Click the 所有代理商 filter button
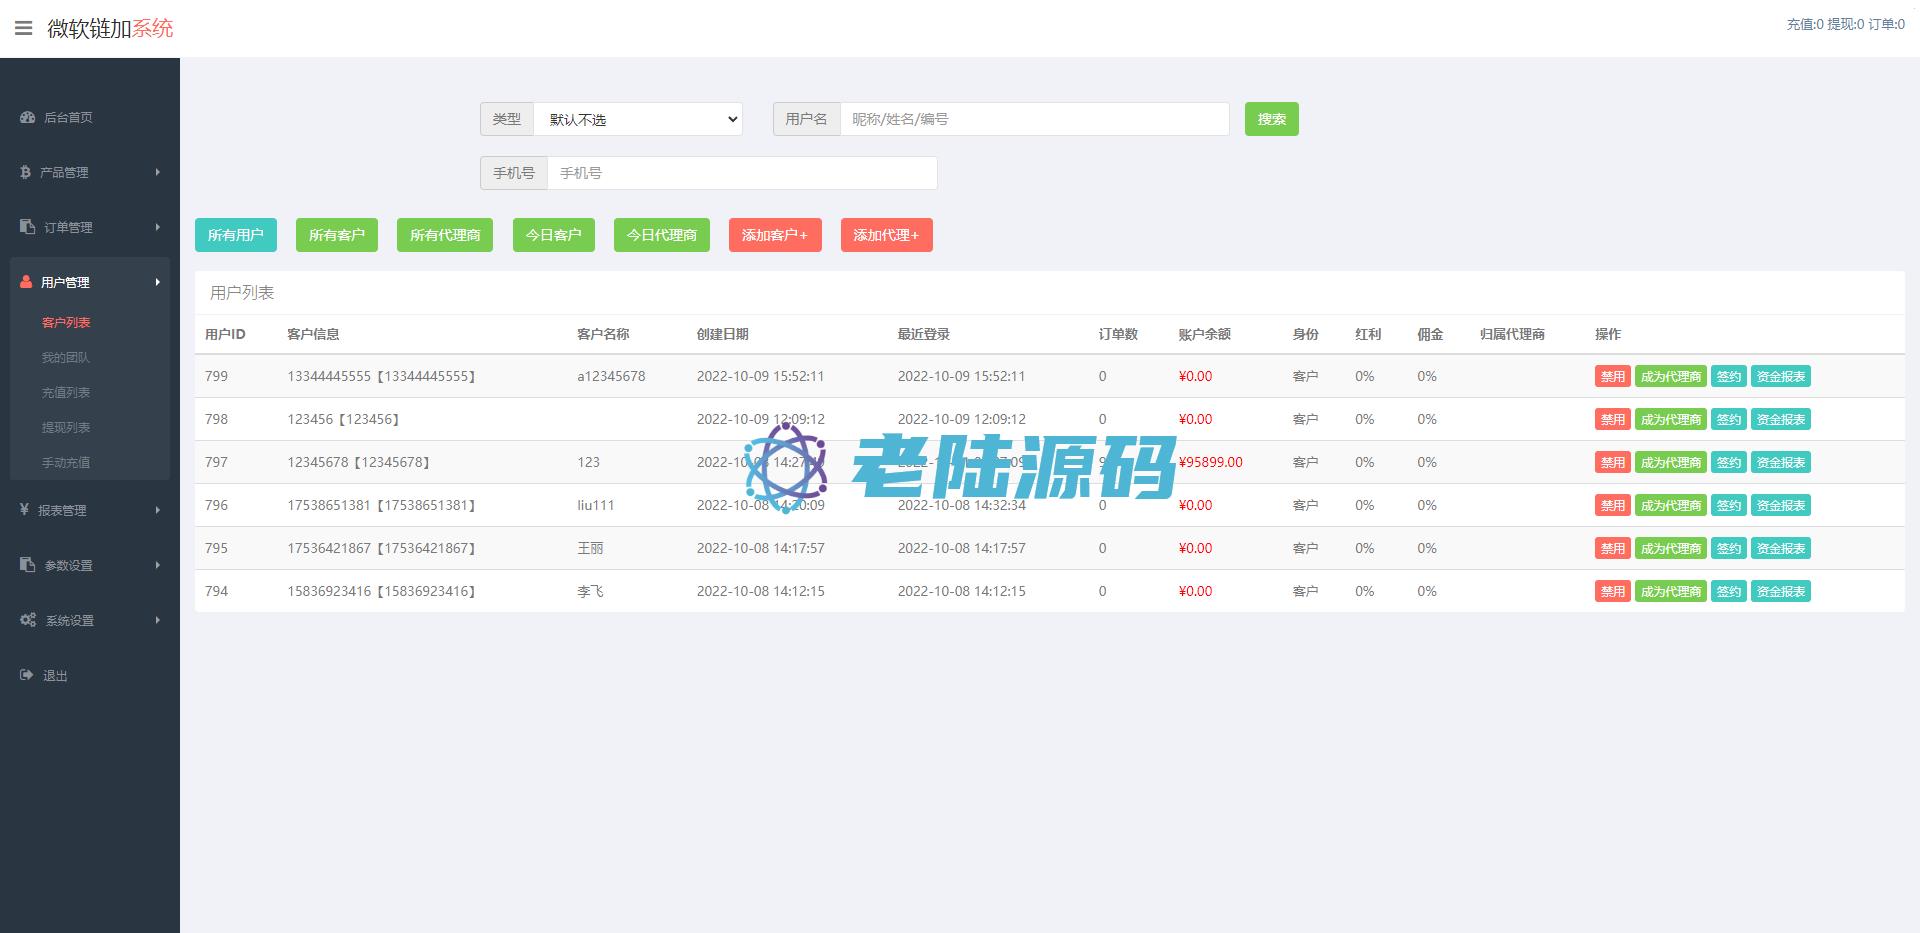1920x933 pixels. point(445,235)
